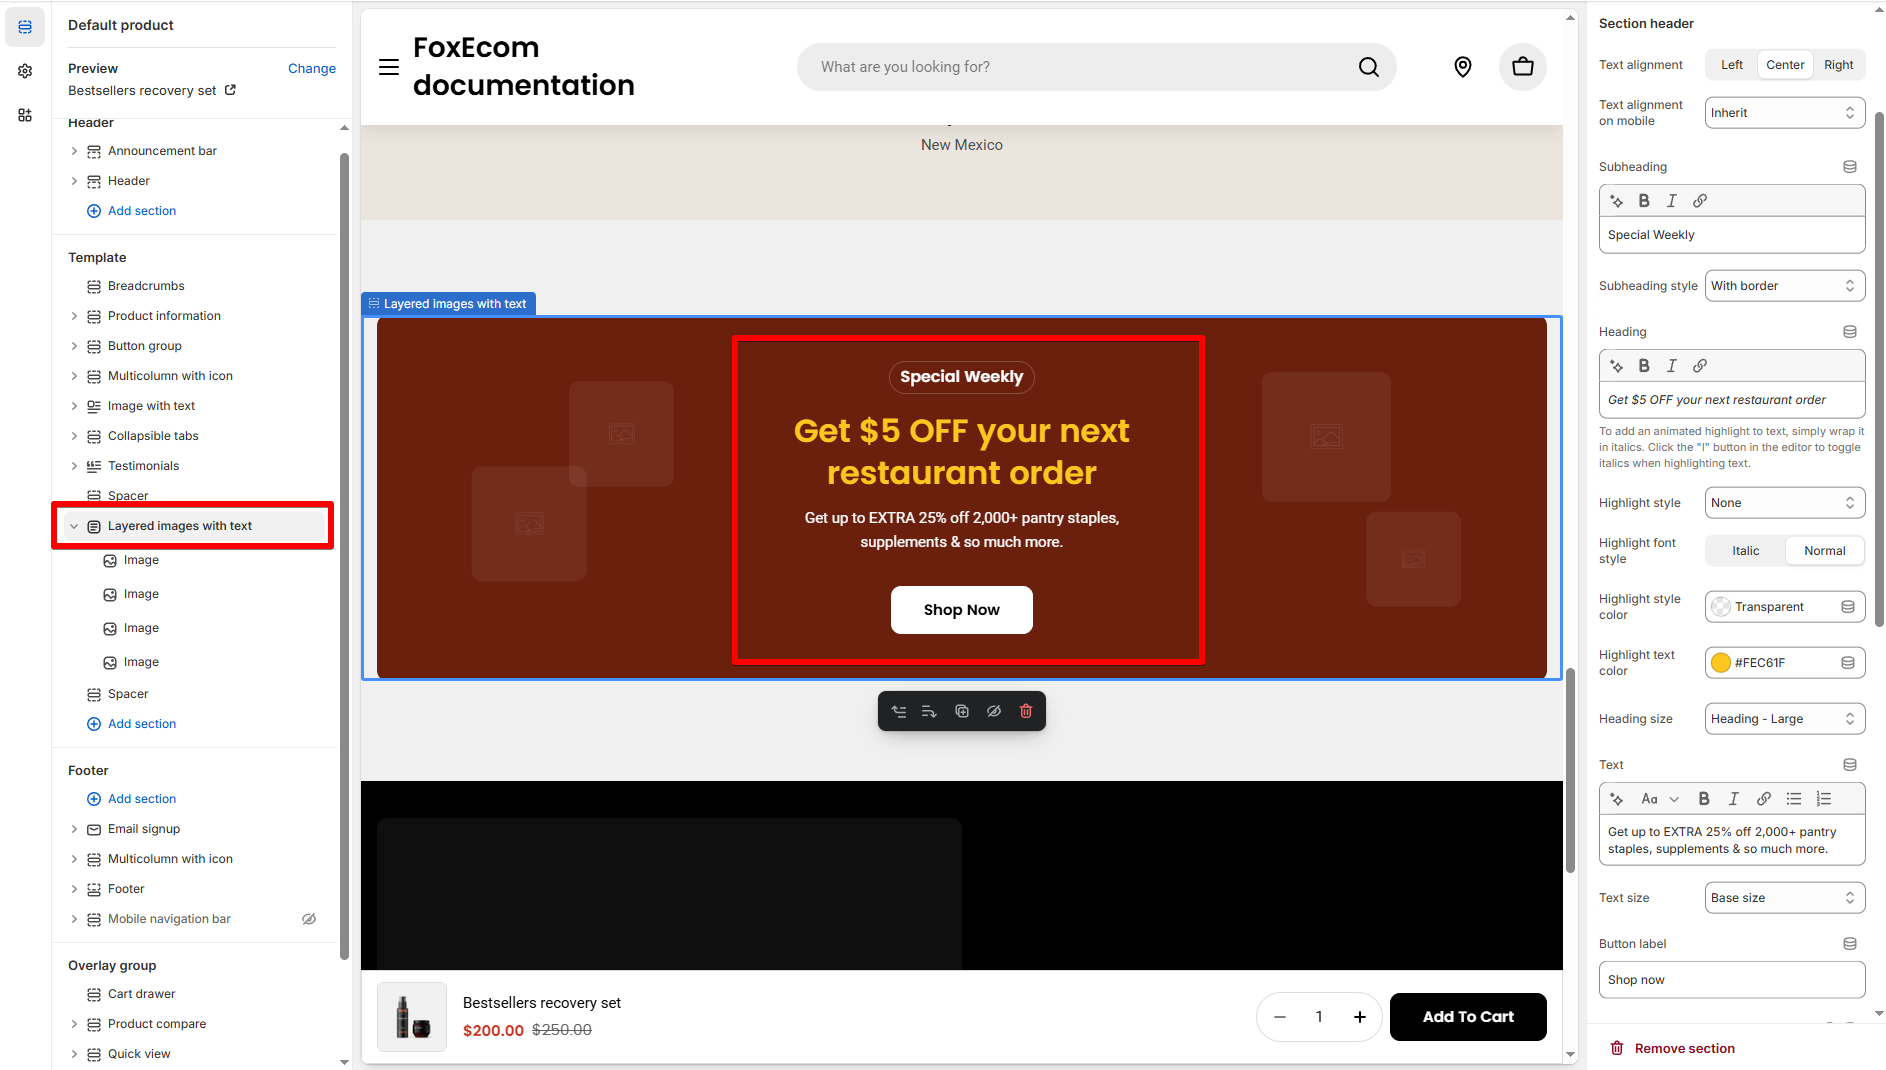Insert bulleted list in Text editor

click(1794, 799)
